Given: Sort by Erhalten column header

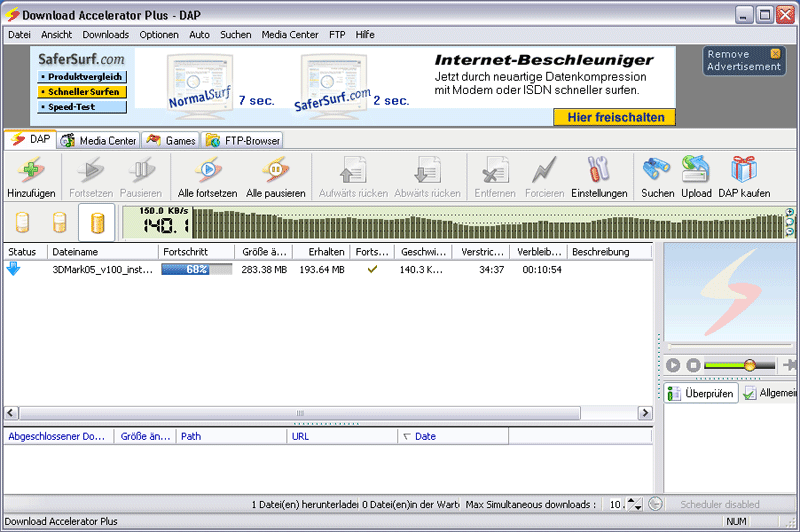Looking at the screenshot, I should 321,251.
